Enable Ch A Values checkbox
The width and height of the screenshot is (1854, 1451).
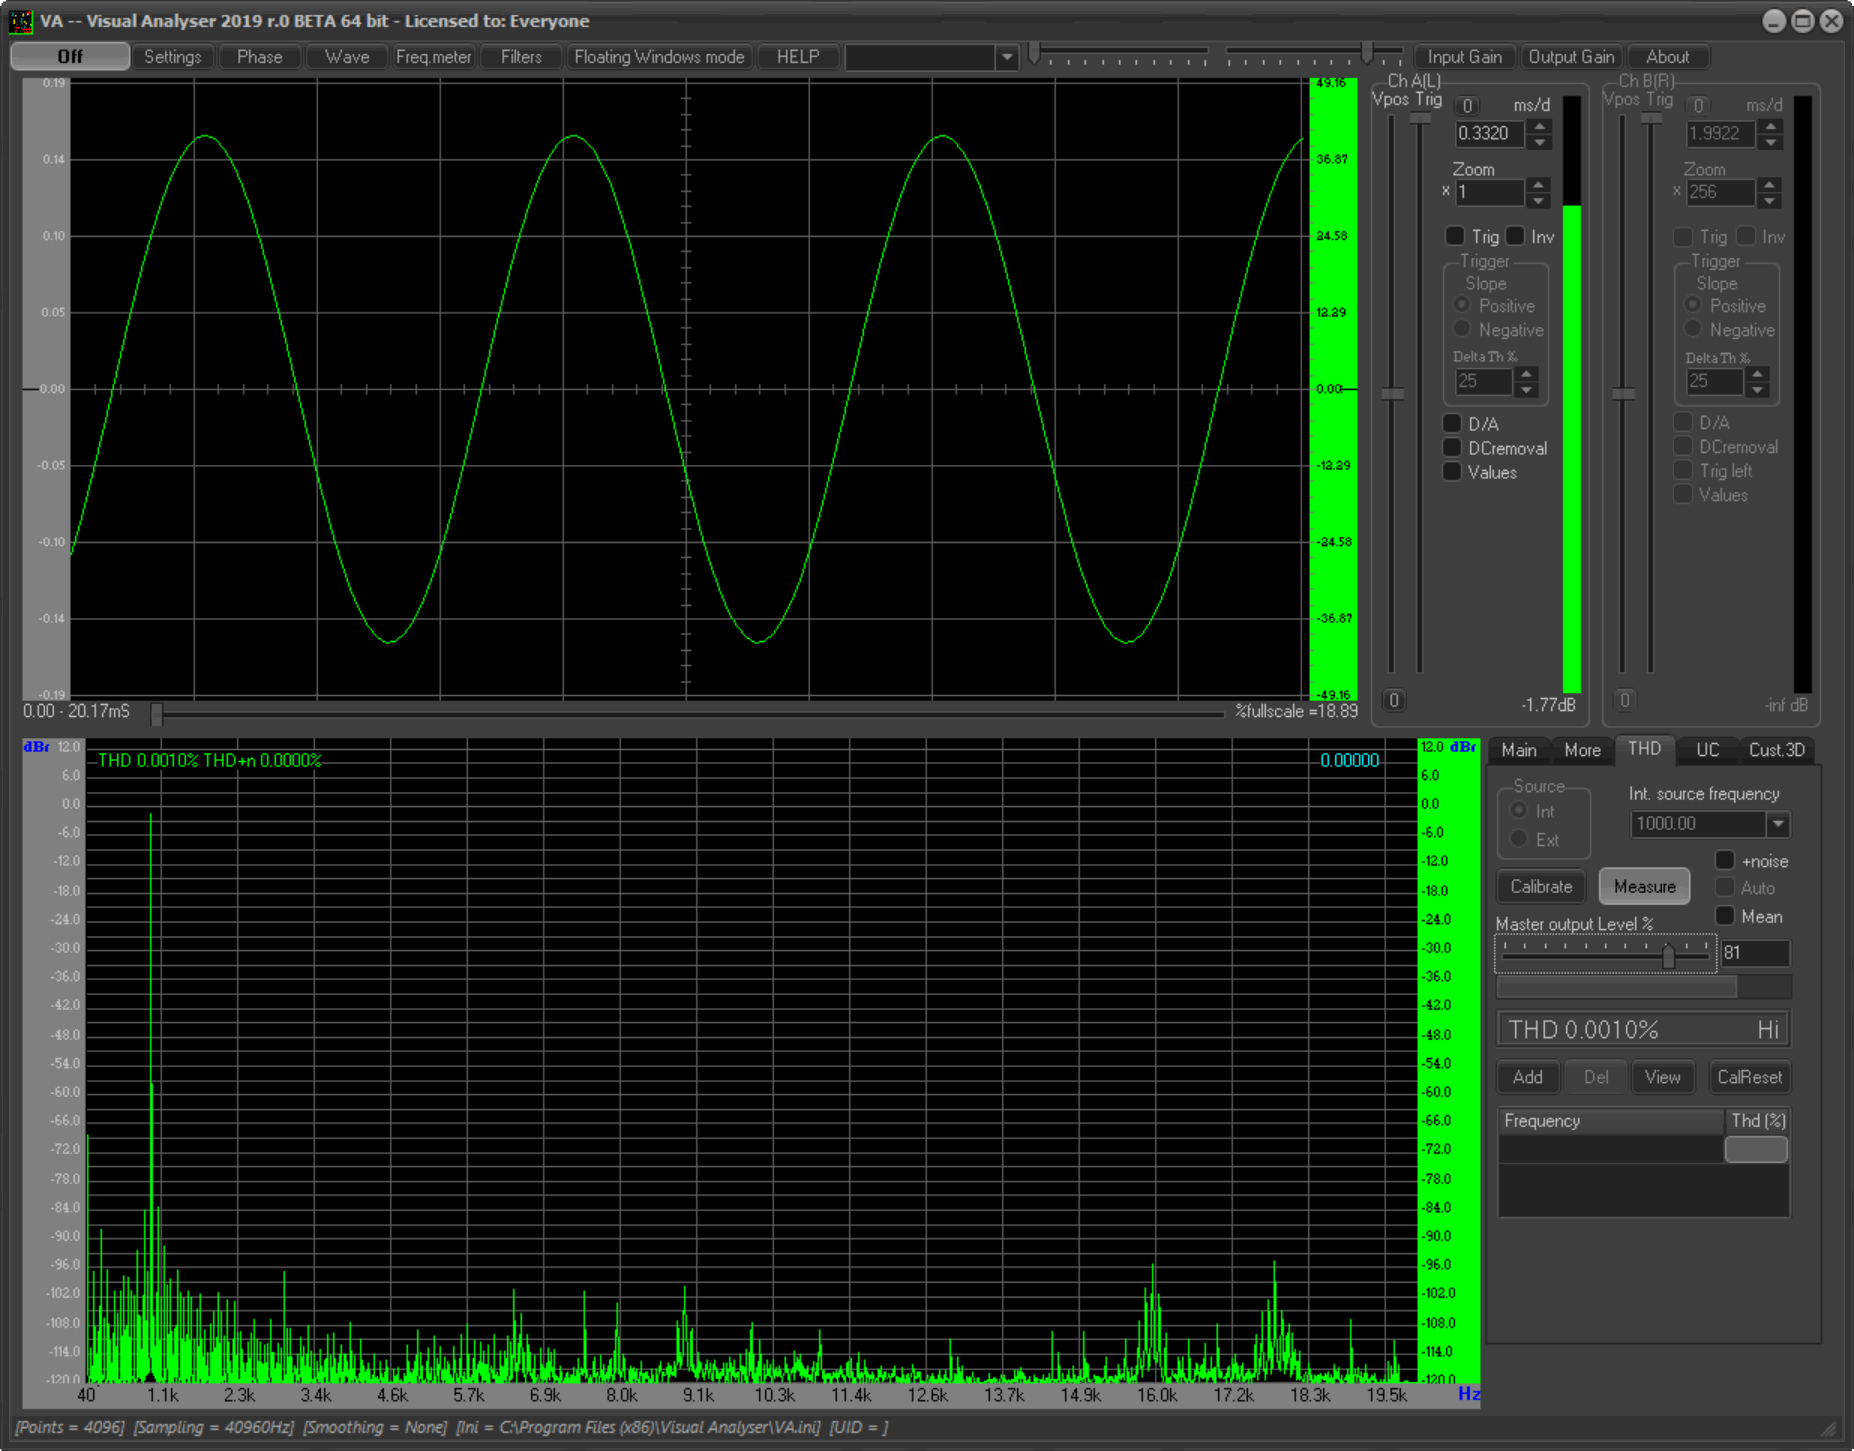point(1452,471)
